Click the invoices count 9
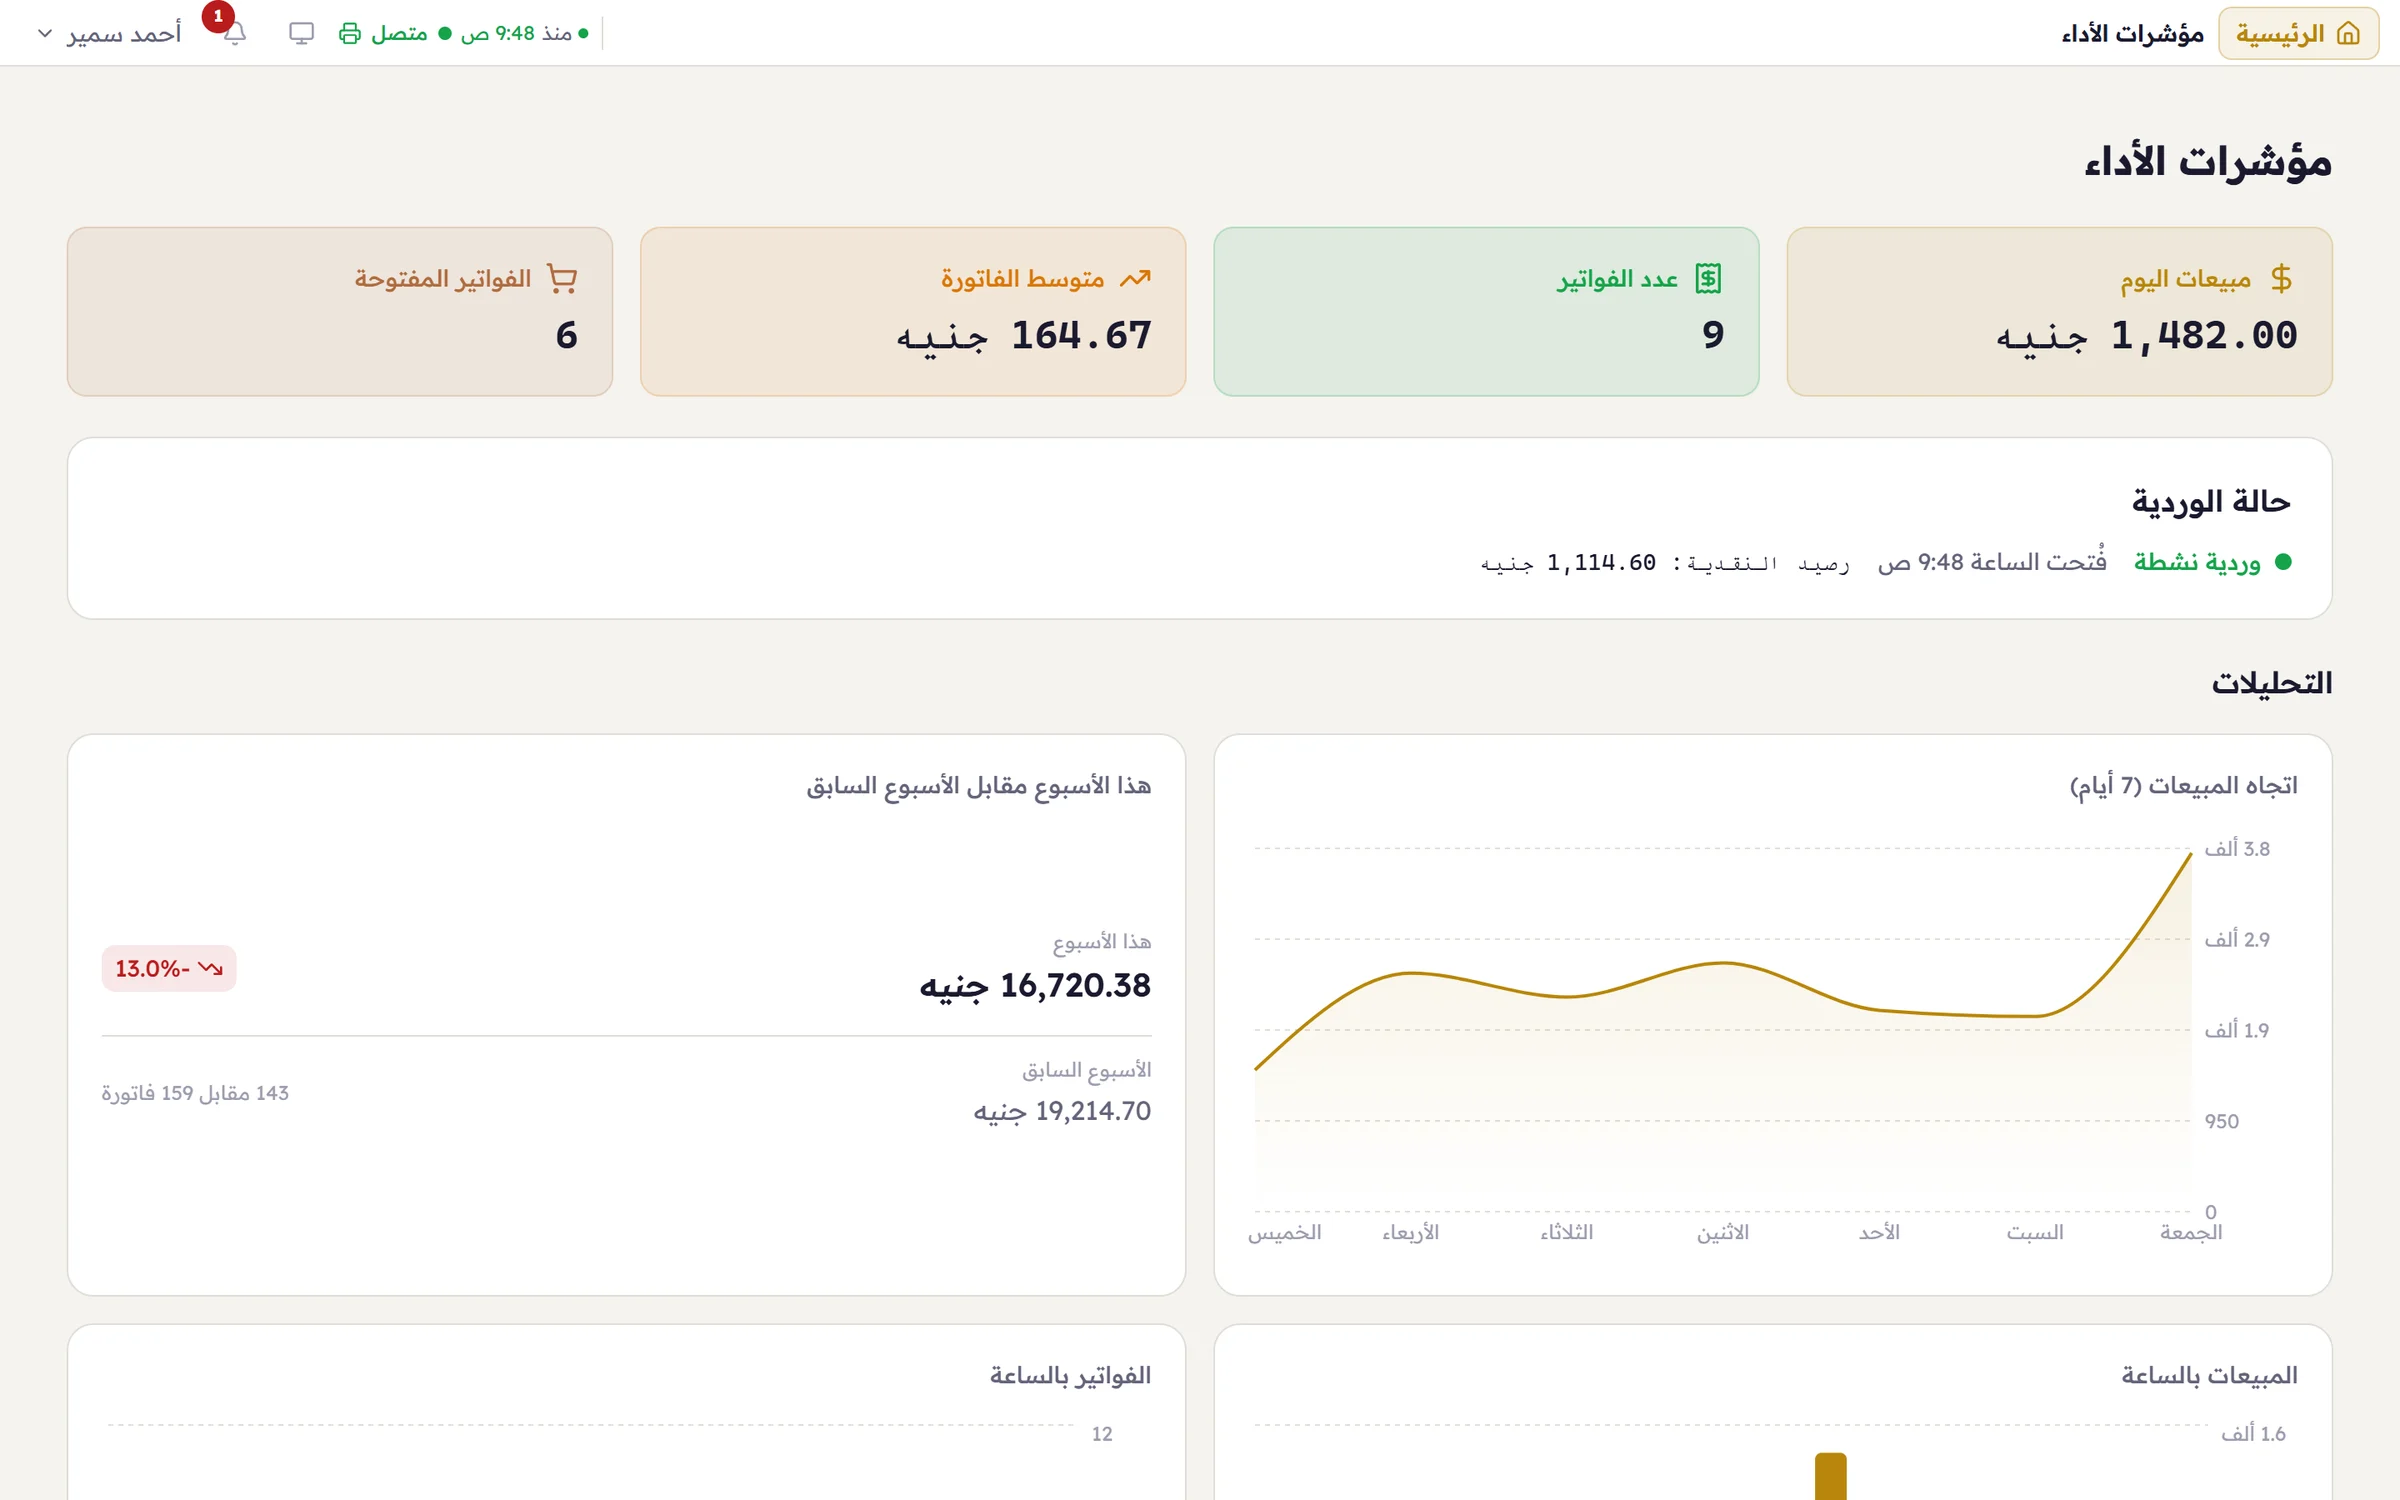Screen dimensions: 2400x1500 tap(1713, 335)
